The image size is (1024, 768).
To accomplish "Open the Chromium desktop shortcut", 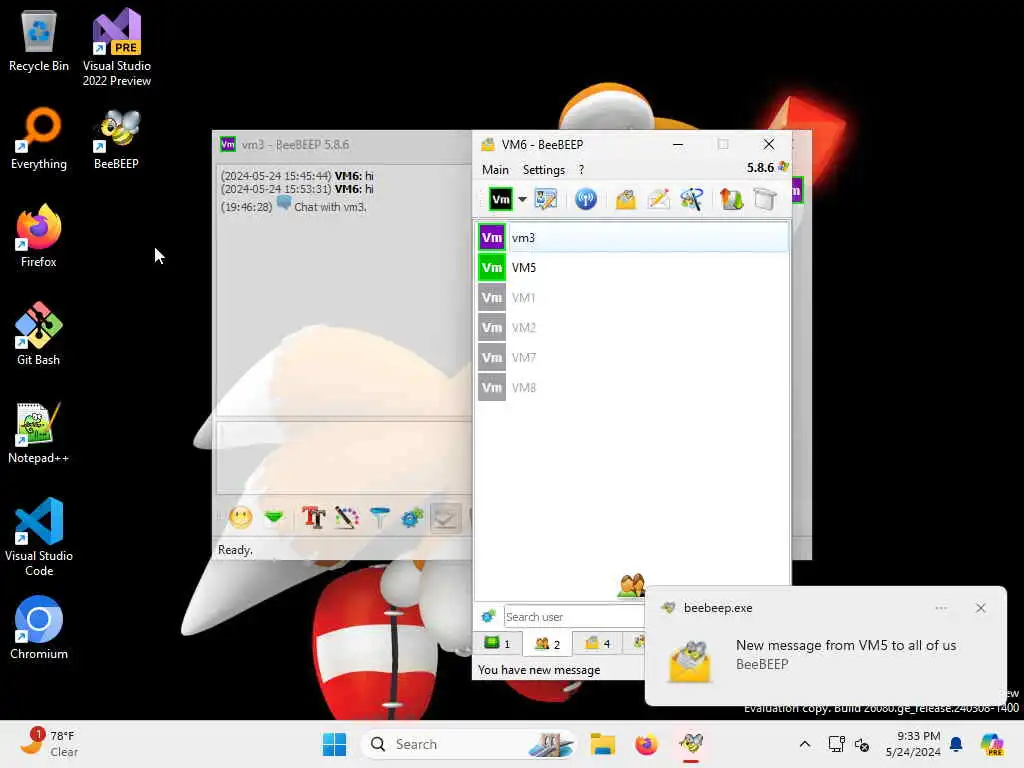I will point(39,628).
